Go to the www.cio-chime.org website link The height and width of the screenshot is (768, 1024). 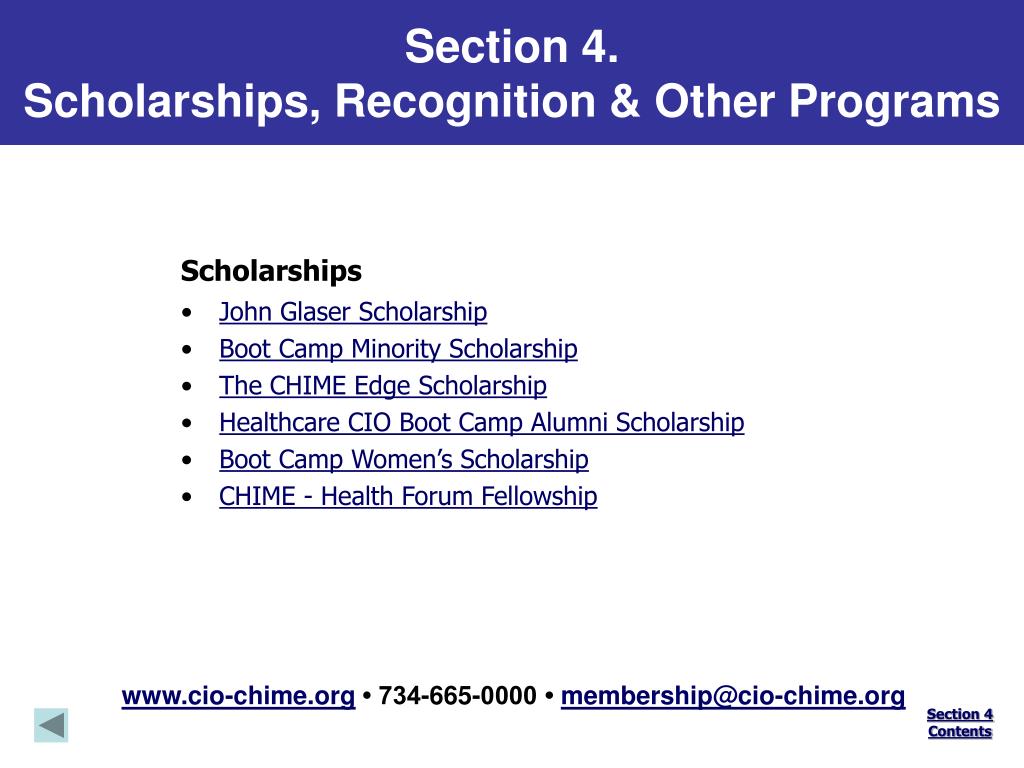click(238, 696)
